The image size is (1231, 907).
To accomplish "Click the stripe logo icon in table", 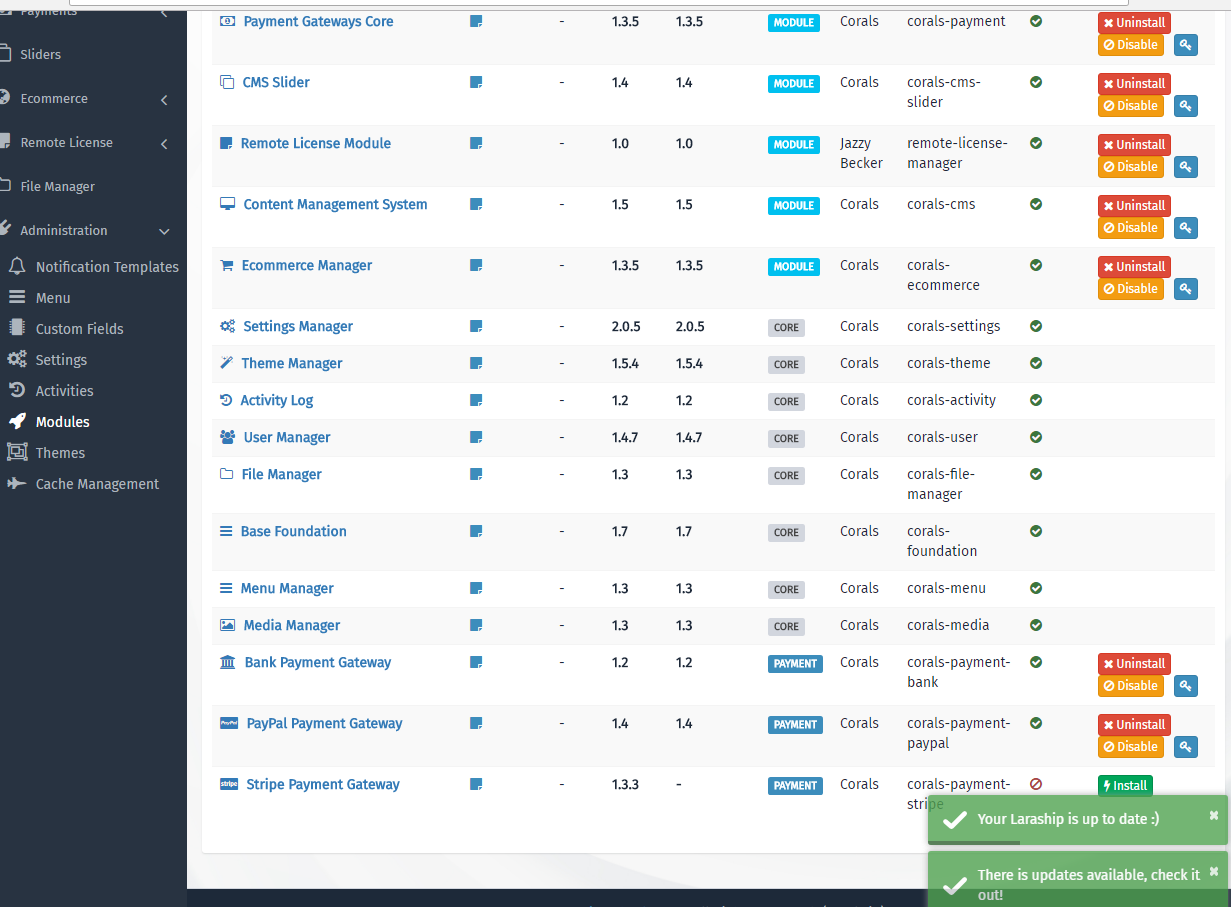I will (x=229, y=784).
